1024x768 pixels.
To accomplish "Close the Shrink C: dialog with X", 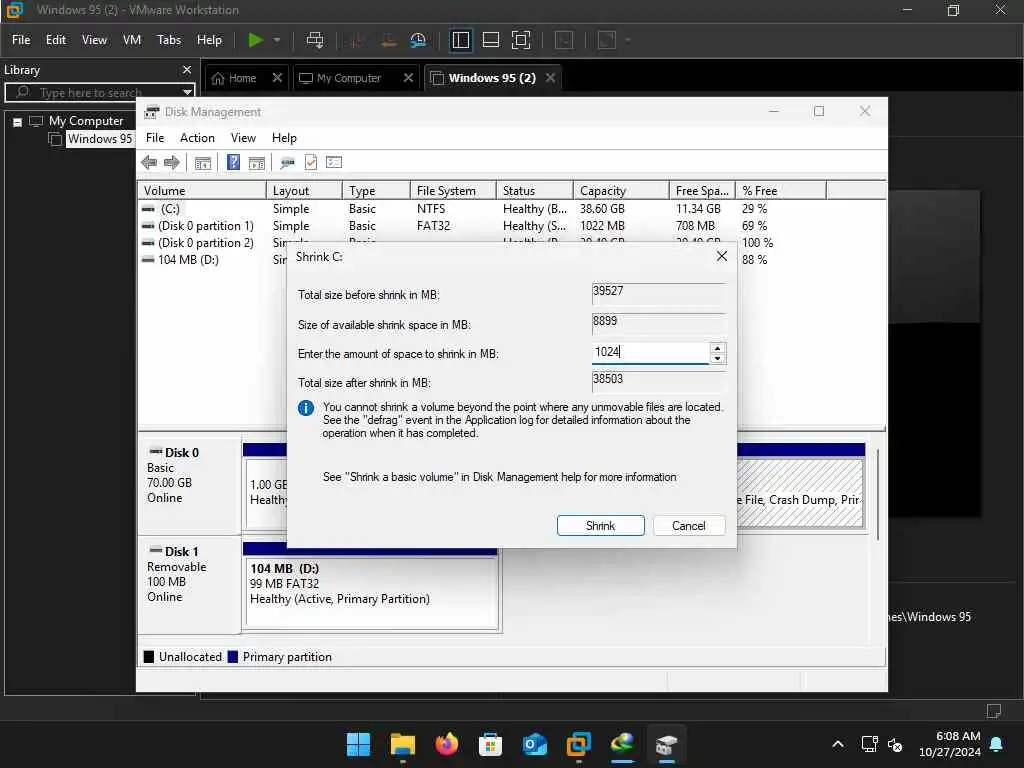I will pyautogui.click(x=722, y=256).
